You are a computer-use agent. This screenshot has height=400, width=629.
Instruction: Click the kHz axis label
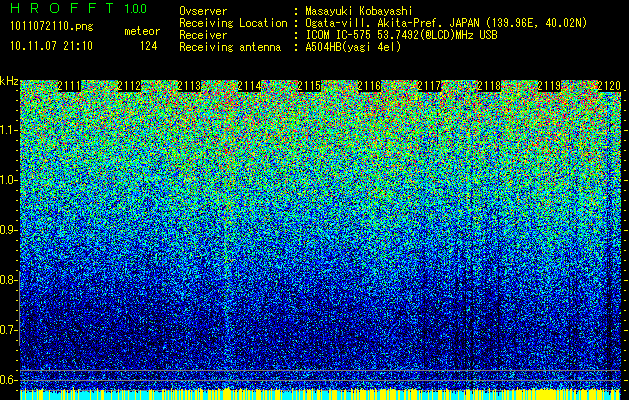coord(9,81)
